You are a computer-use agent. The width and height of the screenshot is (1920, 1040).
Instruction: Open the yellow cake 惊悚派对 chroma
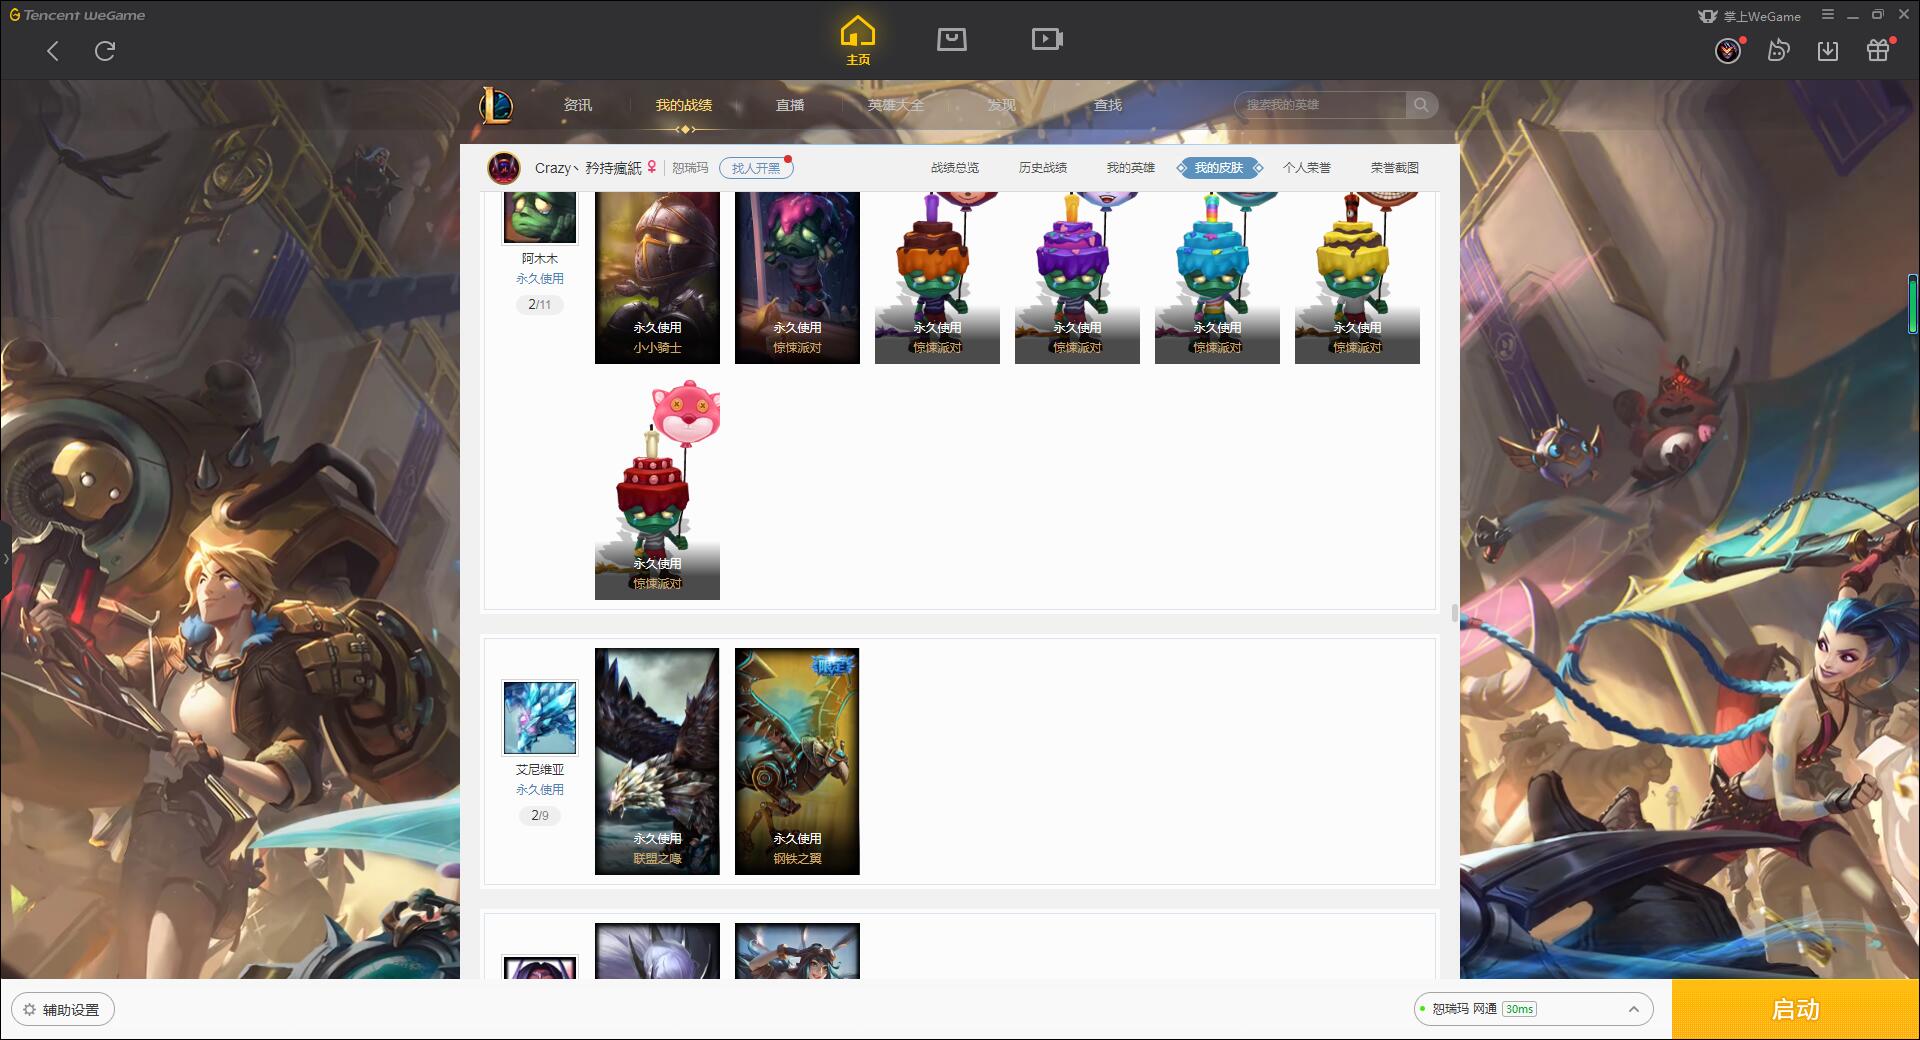point(1357,278)
